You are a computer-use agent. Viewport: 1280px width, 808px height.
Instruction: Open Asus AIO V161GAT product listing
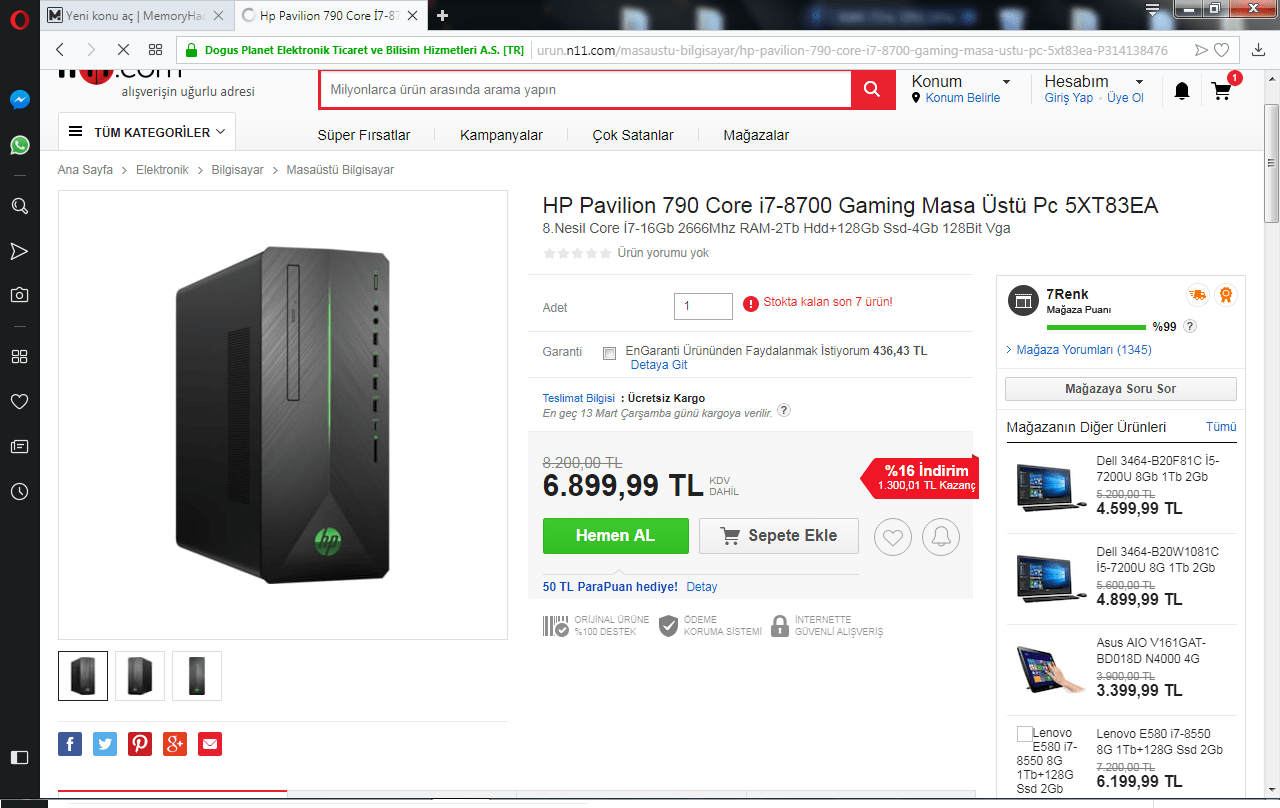pyautogui.click(x=1121, y=667)
